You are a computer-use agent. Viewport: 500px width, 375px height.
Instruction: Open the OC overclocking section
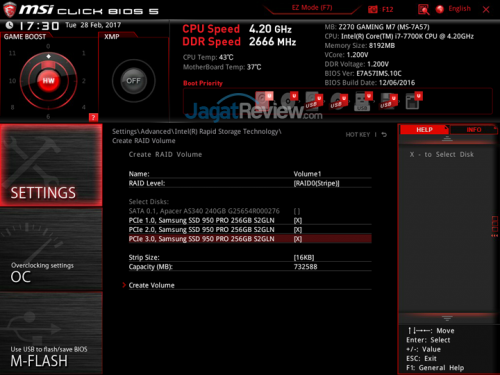[51, 249]
